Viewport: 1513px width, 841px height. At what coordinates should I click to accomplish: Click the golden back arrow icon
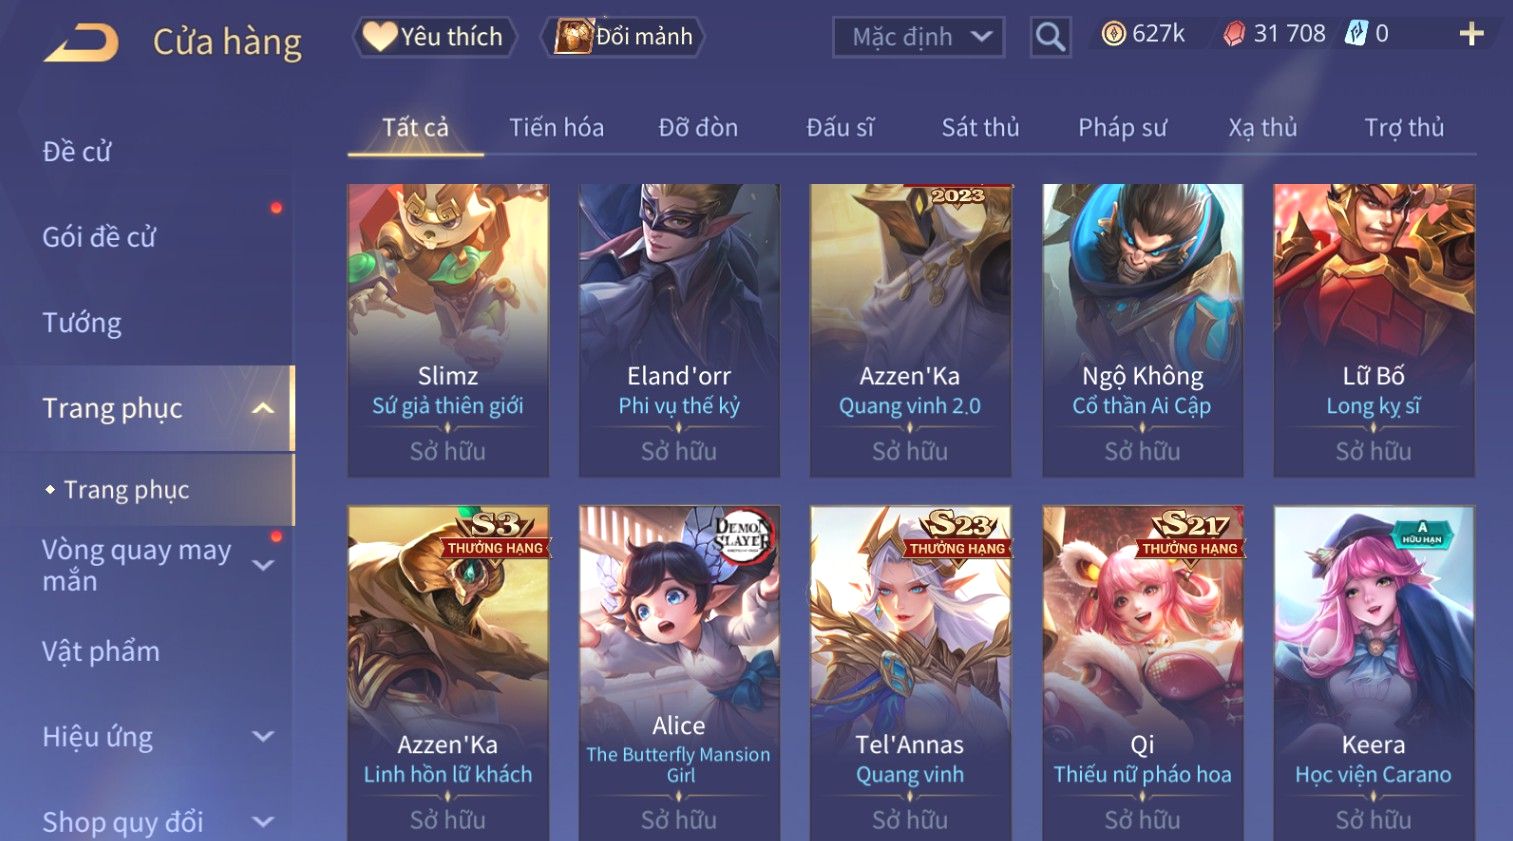(x=81, y=43)
